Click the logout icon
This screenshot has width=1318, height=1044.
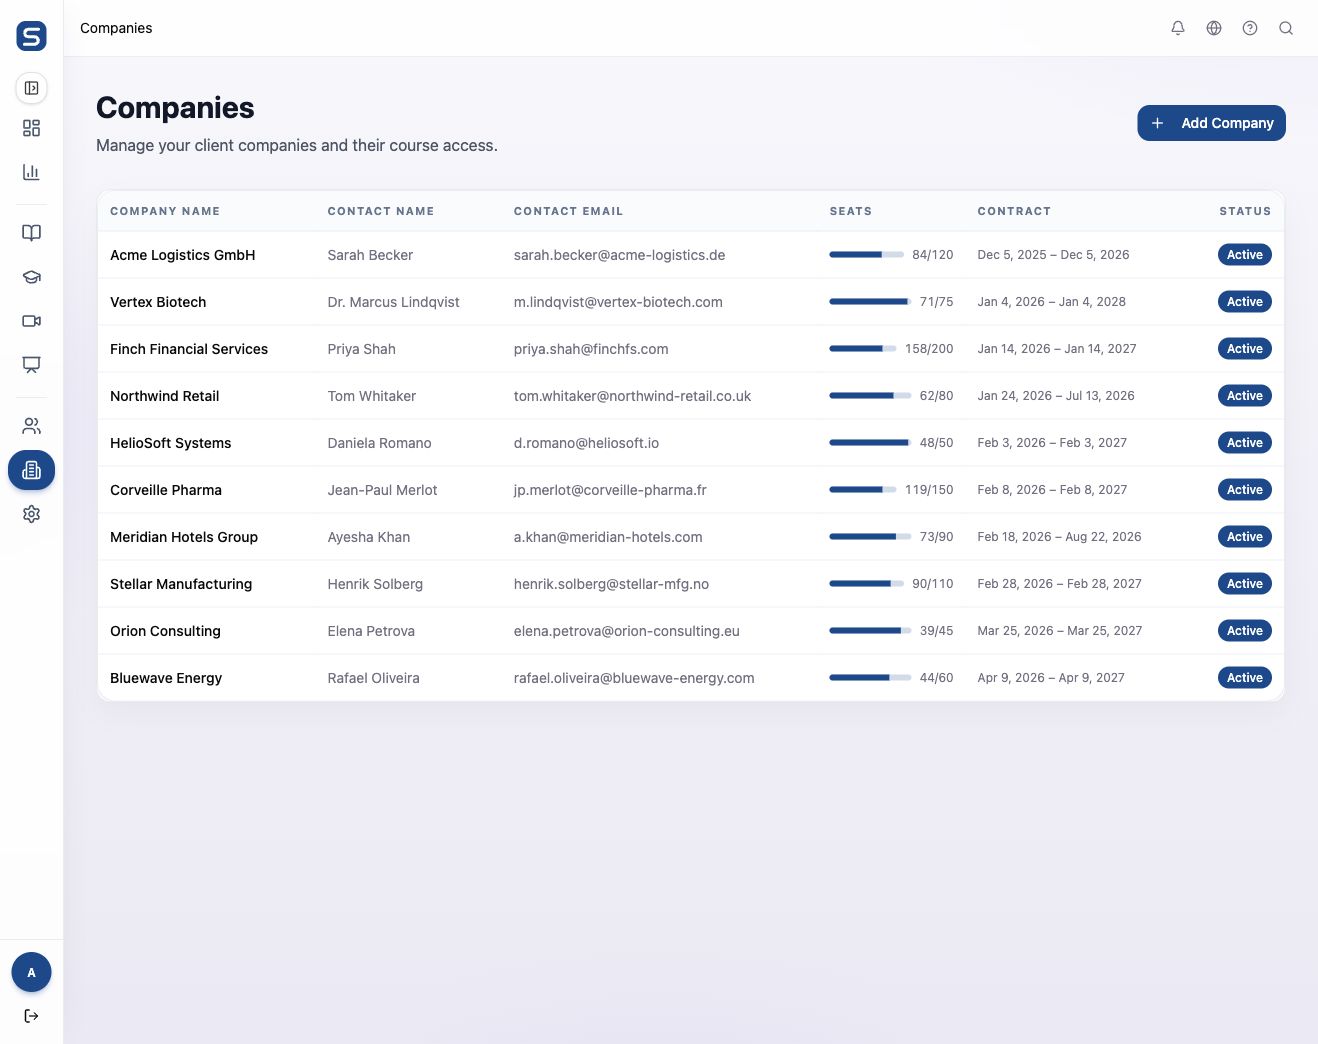tap(32, 1016)
